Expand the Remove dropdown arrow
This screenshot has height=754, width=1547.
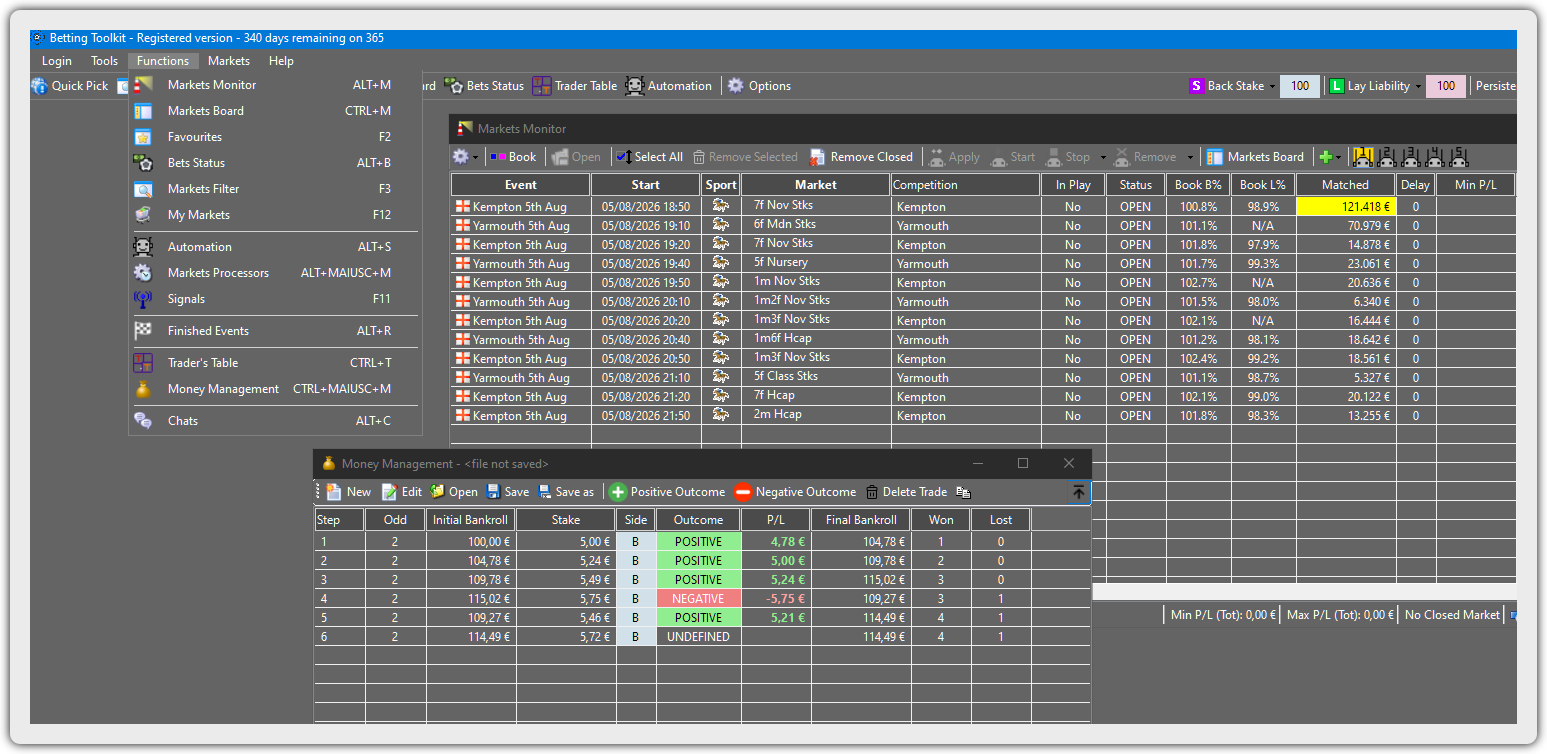click(1190, 157)
